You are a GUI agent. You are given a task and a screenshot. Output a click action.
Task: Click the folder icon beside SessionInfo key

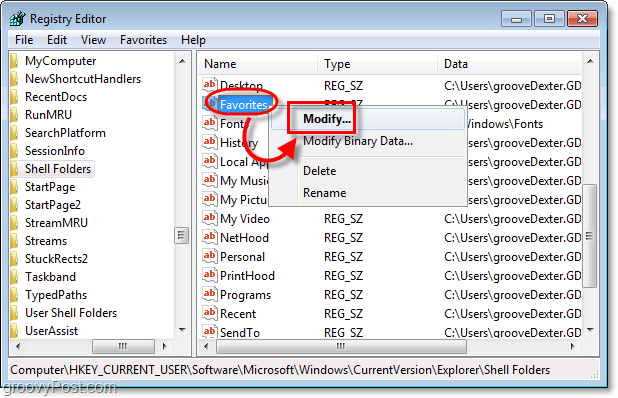coord(15,151)
